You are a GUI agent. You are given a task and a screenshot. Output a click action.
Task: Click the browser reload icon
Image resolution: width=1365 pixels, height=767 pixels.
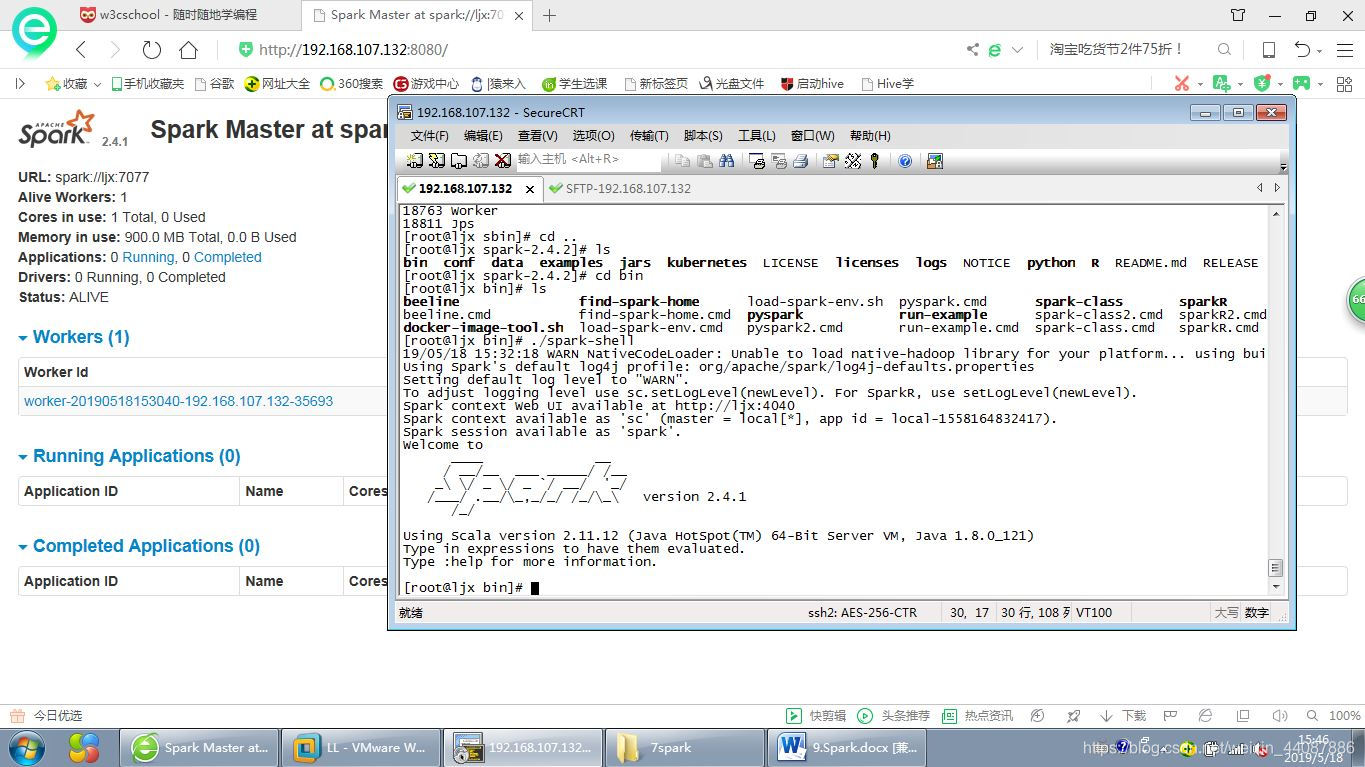pos(152,49)
